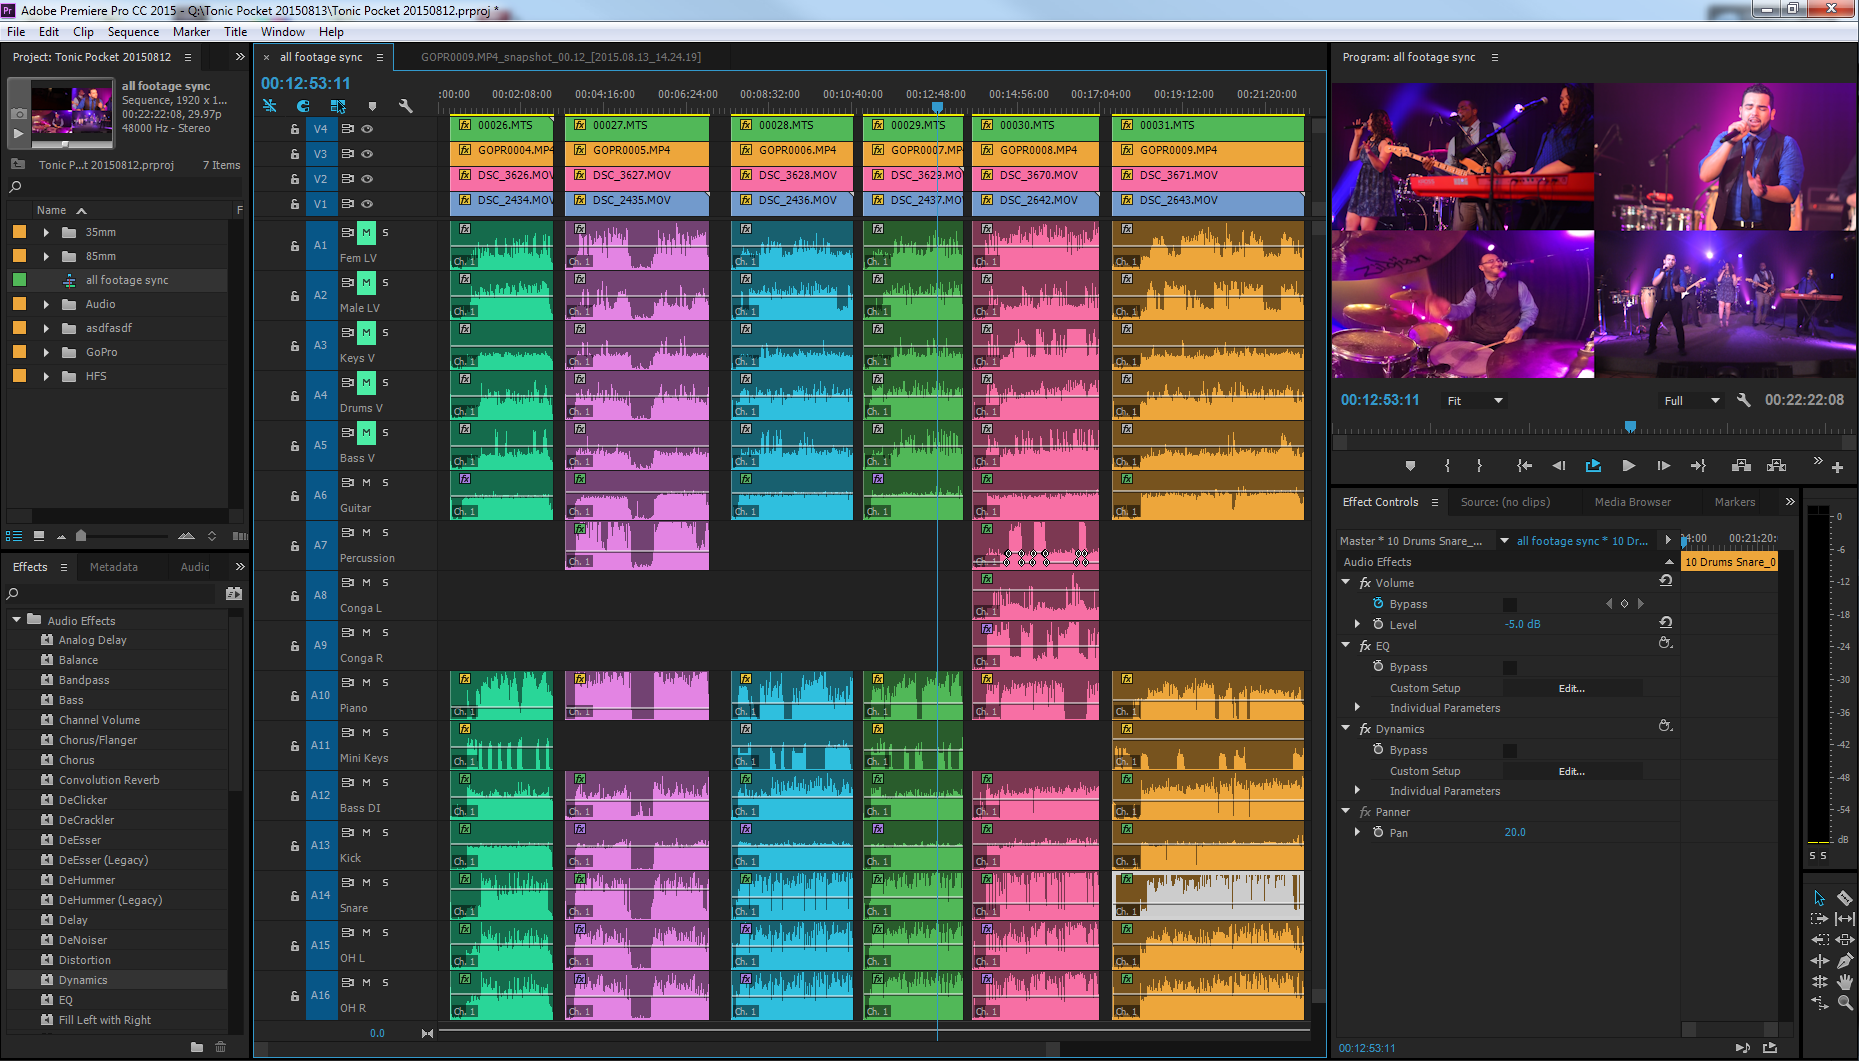The width and height of the screenshot is (1859, 1061).
Task: Open the Sequence menu
Action: tap(133, 32)
